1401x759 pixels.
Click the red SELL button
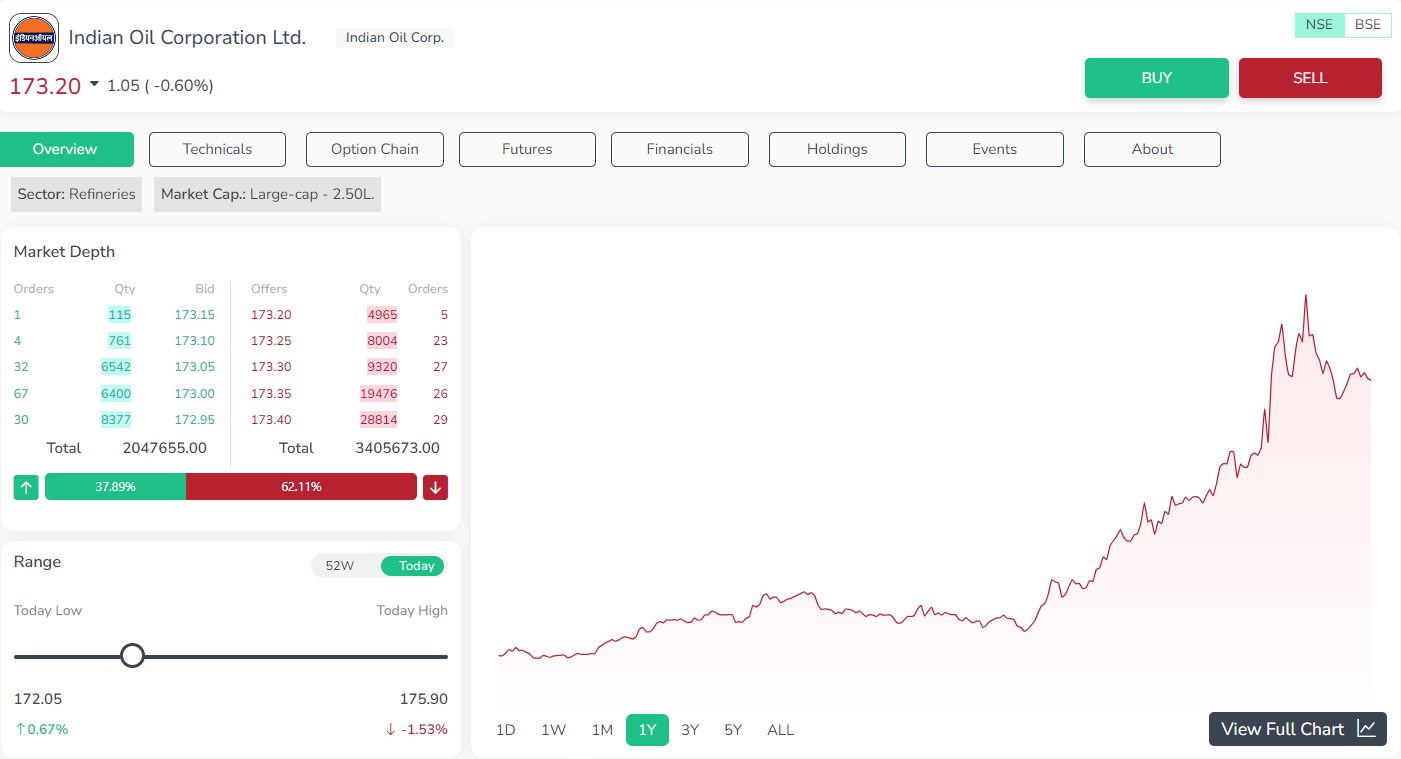(x=1310, y=78)
